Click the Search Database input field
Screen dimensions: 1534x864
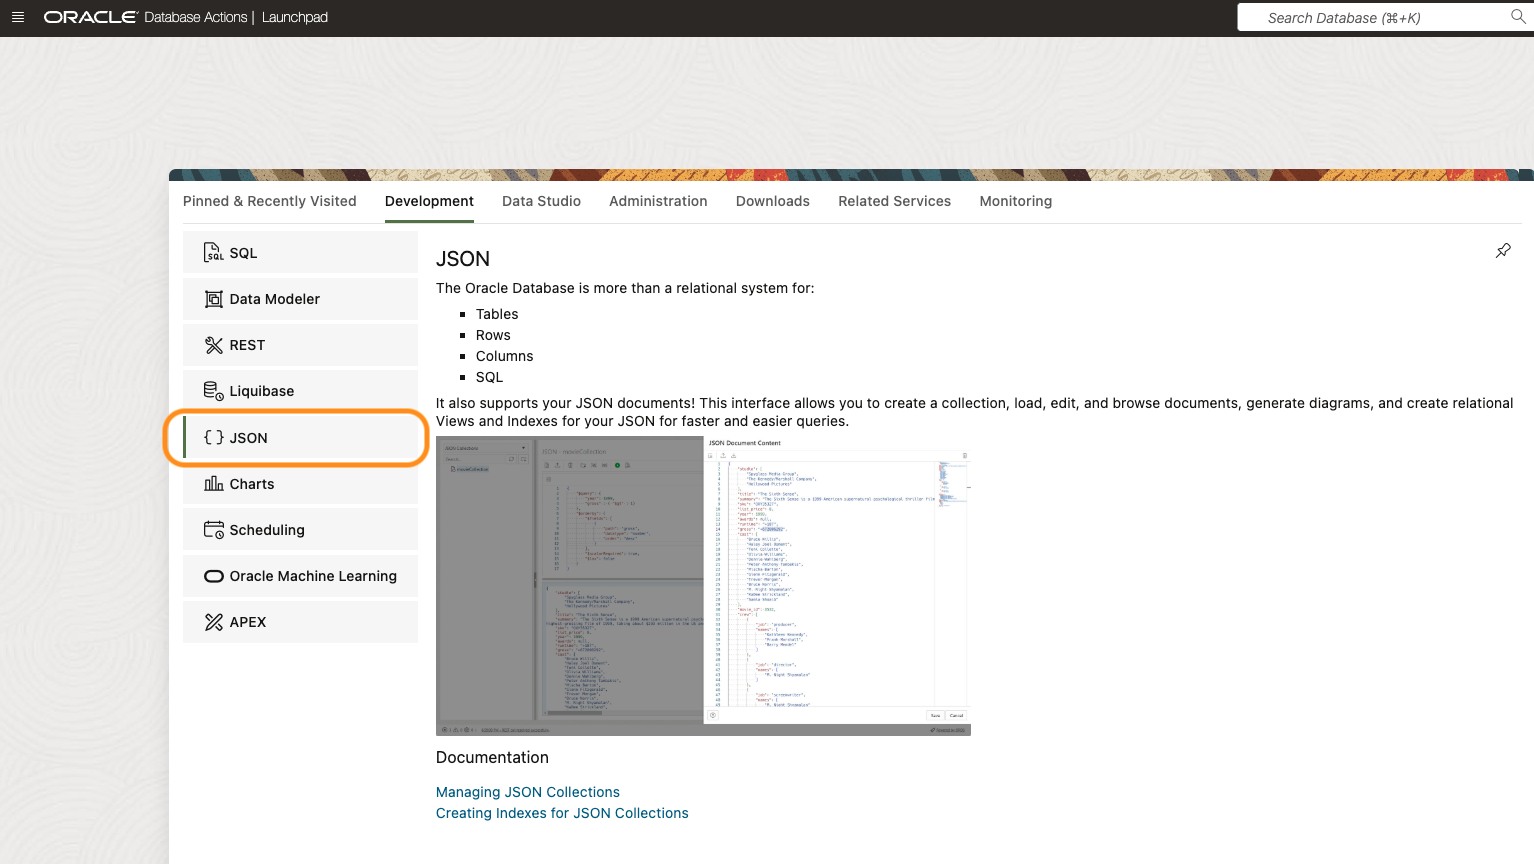point(1370,17)
